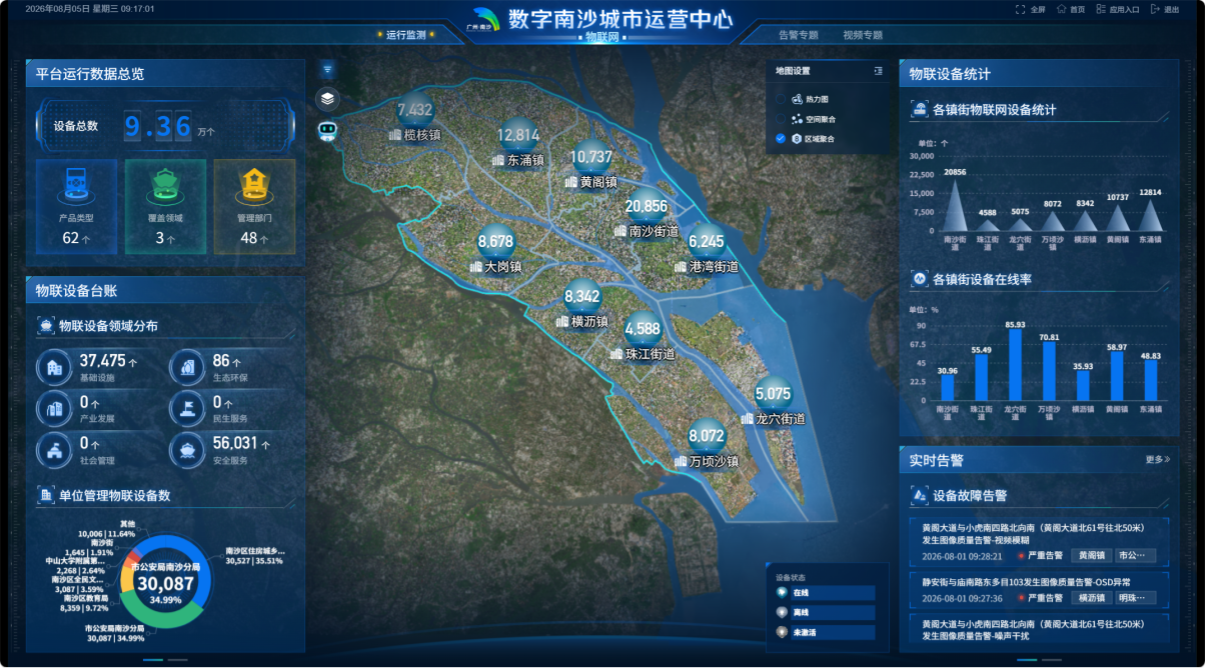This screenshot has width=1210, height=672.
Task: Open the map layers icon
Action: pos(328,99)
